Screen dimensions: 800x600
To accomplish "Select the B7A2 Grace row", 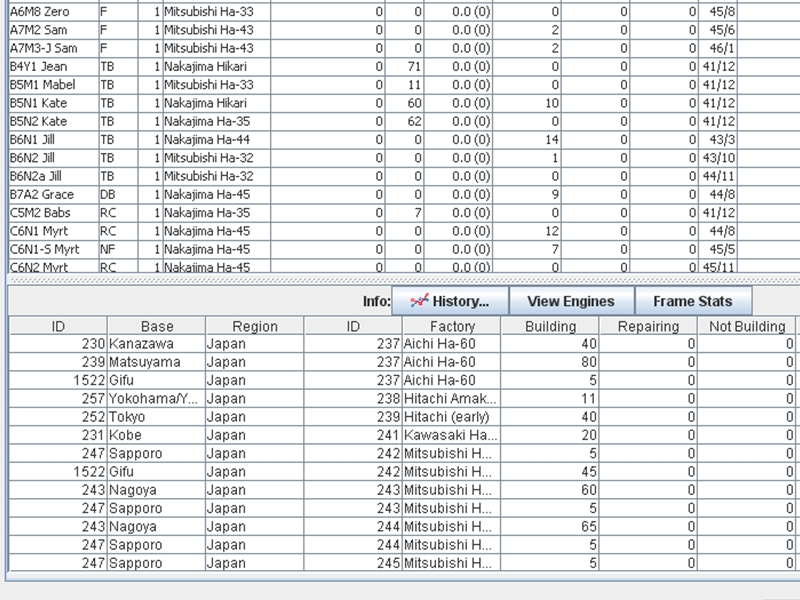I will click(x=403, y=195).
